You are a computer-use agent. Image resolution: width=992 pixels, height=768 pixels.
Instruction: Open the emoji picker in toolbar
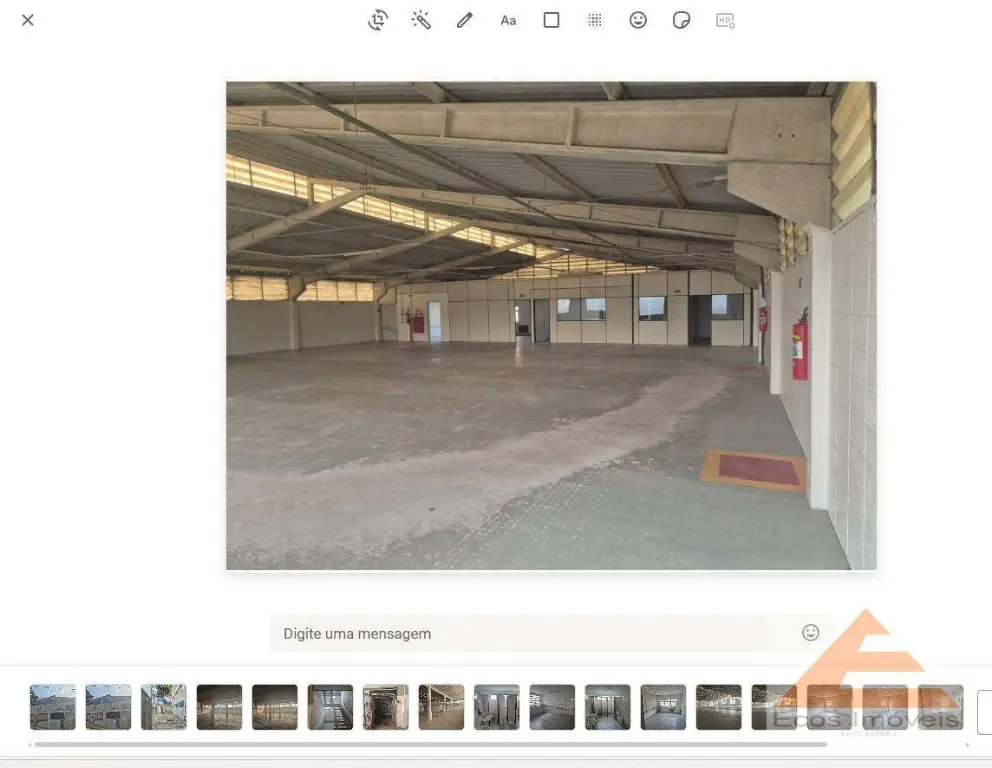point(638,20)
